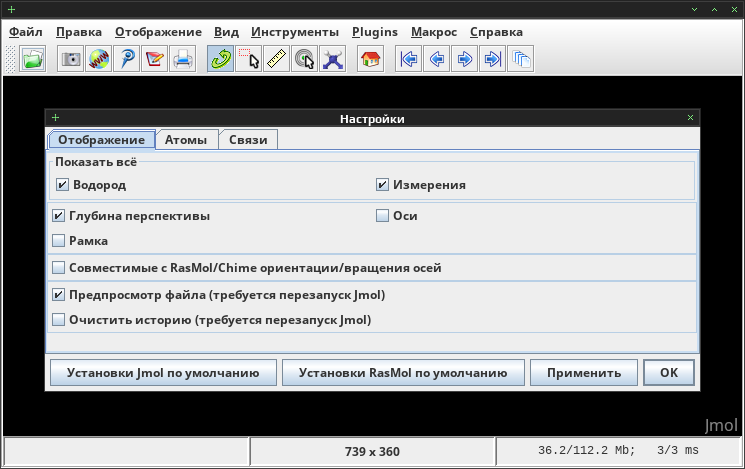745x469 pixels.
Task: Enable the Рамка checkbox
Action: [58, 240]
